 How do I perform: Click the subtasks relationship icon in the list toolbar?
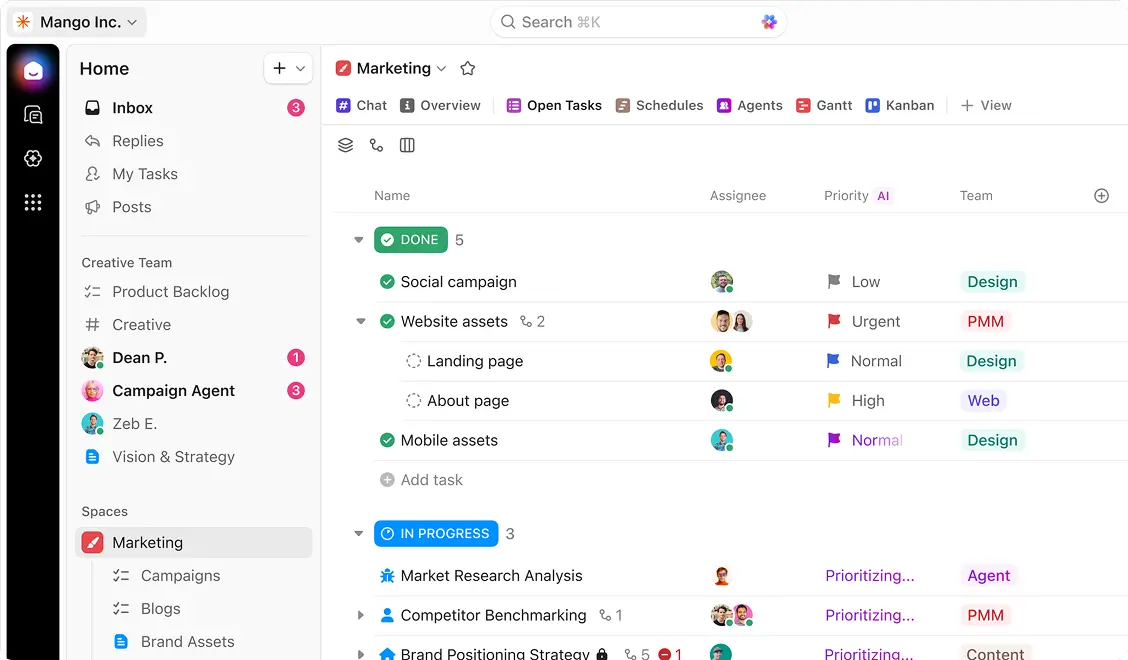(x=376, y=145)
